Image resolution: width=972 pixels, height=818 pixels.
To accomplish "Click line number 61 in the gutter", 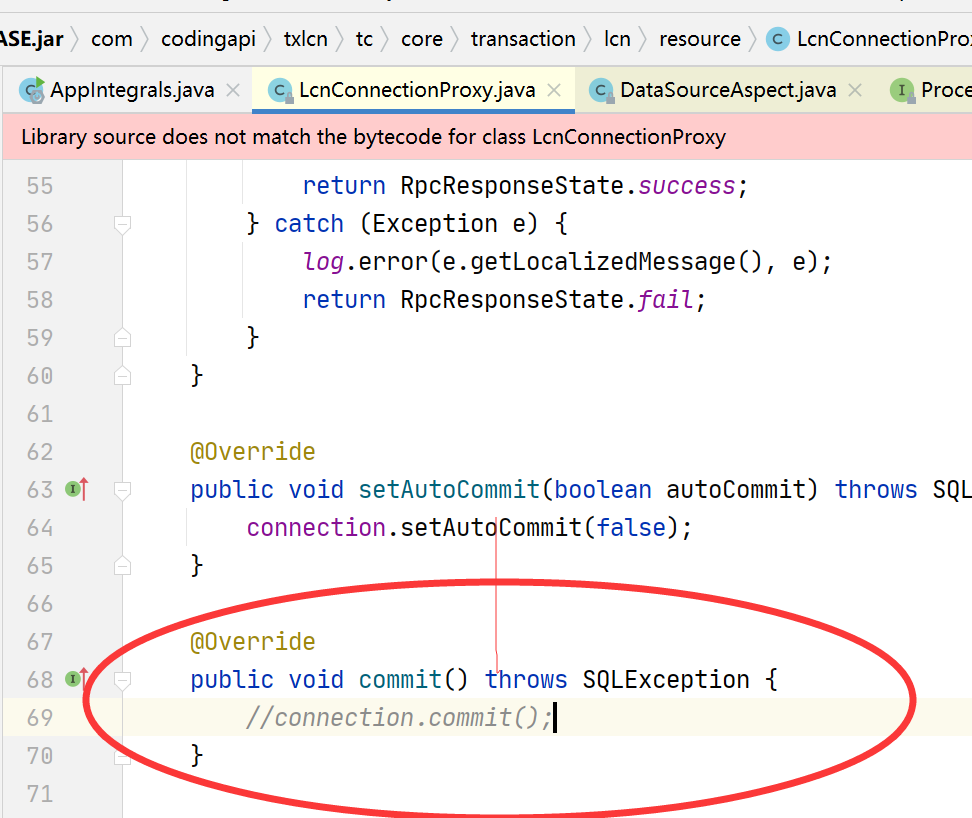I will point(40,414).
